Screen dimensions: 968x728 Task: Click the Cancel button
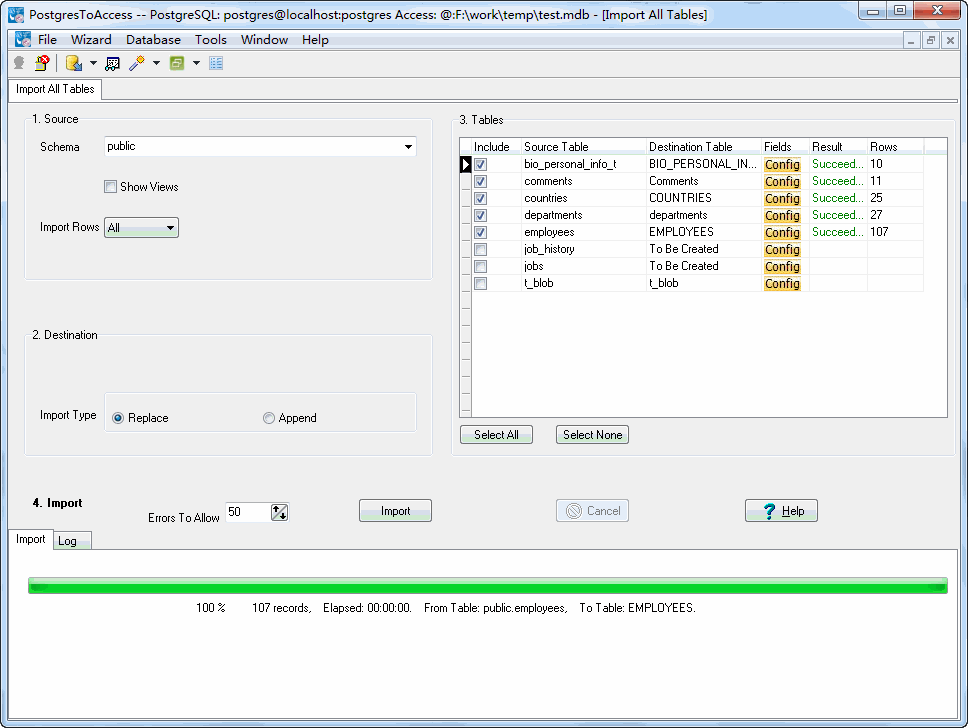click(592, 511)
